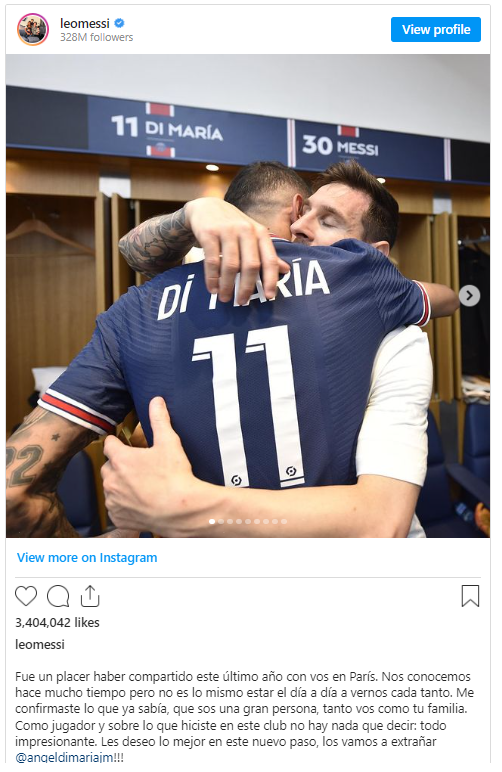502x772 pixels.
Task: Open the View more on Instagram link
Action: pyautogui.click(x=87, y=557)
